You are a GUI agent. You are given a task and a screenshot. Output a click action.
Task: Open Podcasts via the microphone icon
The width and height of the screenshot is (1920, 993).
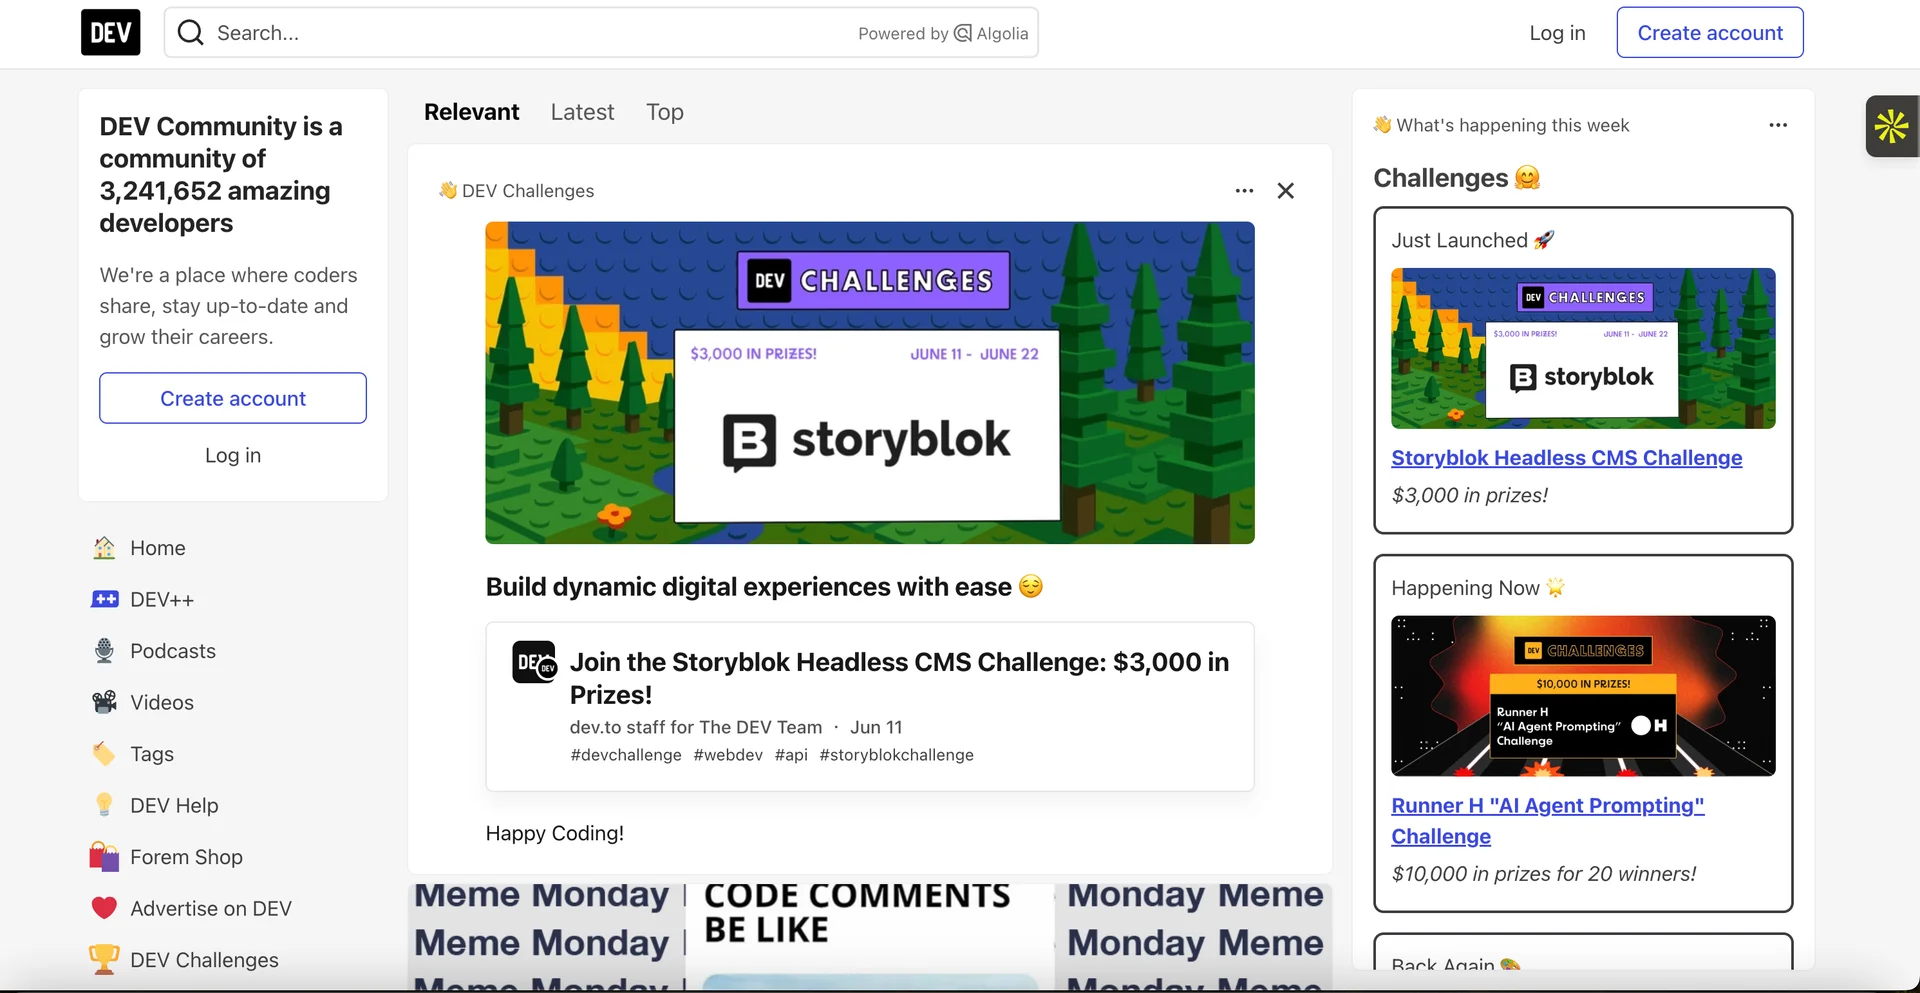104,650
